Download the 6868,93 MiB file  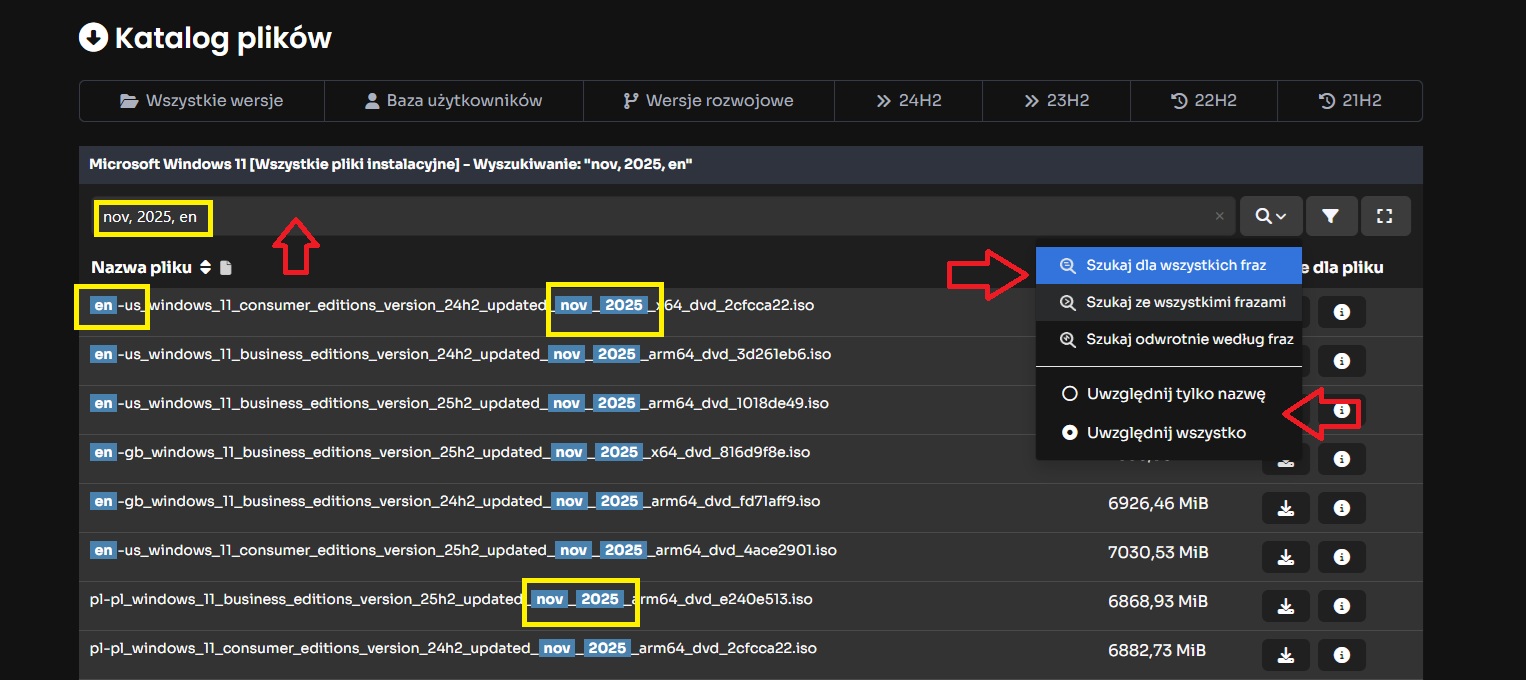[x=1286, y=606]
